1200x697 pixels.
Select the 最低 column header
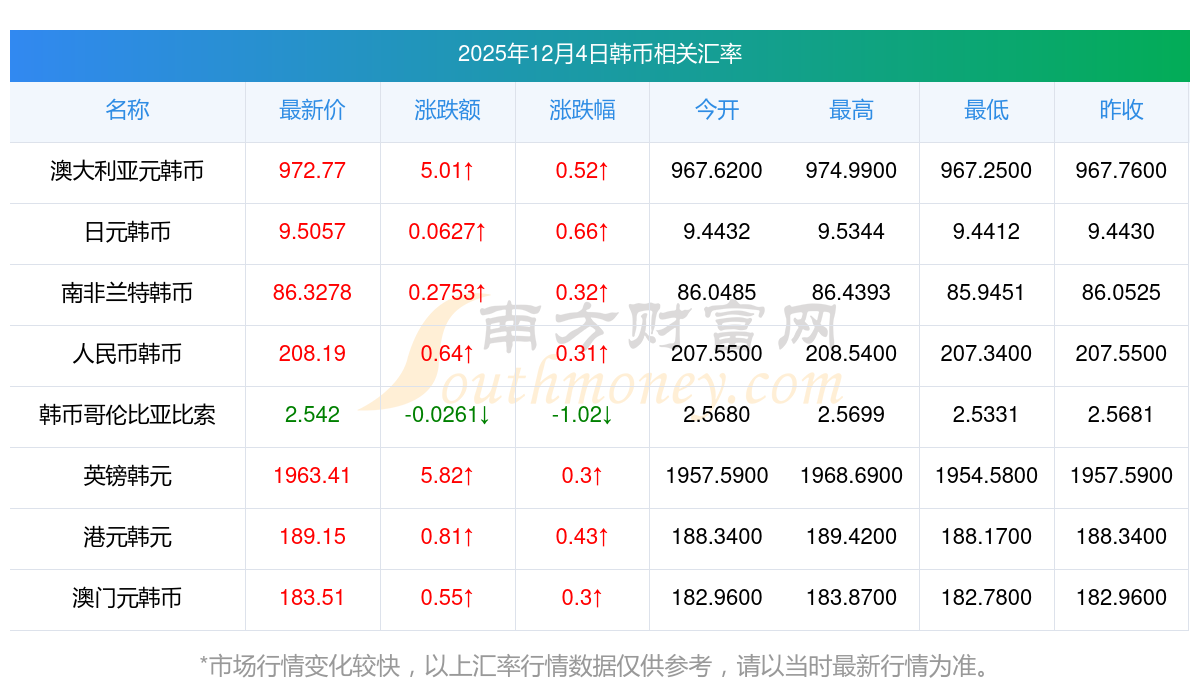click(986, 110)
